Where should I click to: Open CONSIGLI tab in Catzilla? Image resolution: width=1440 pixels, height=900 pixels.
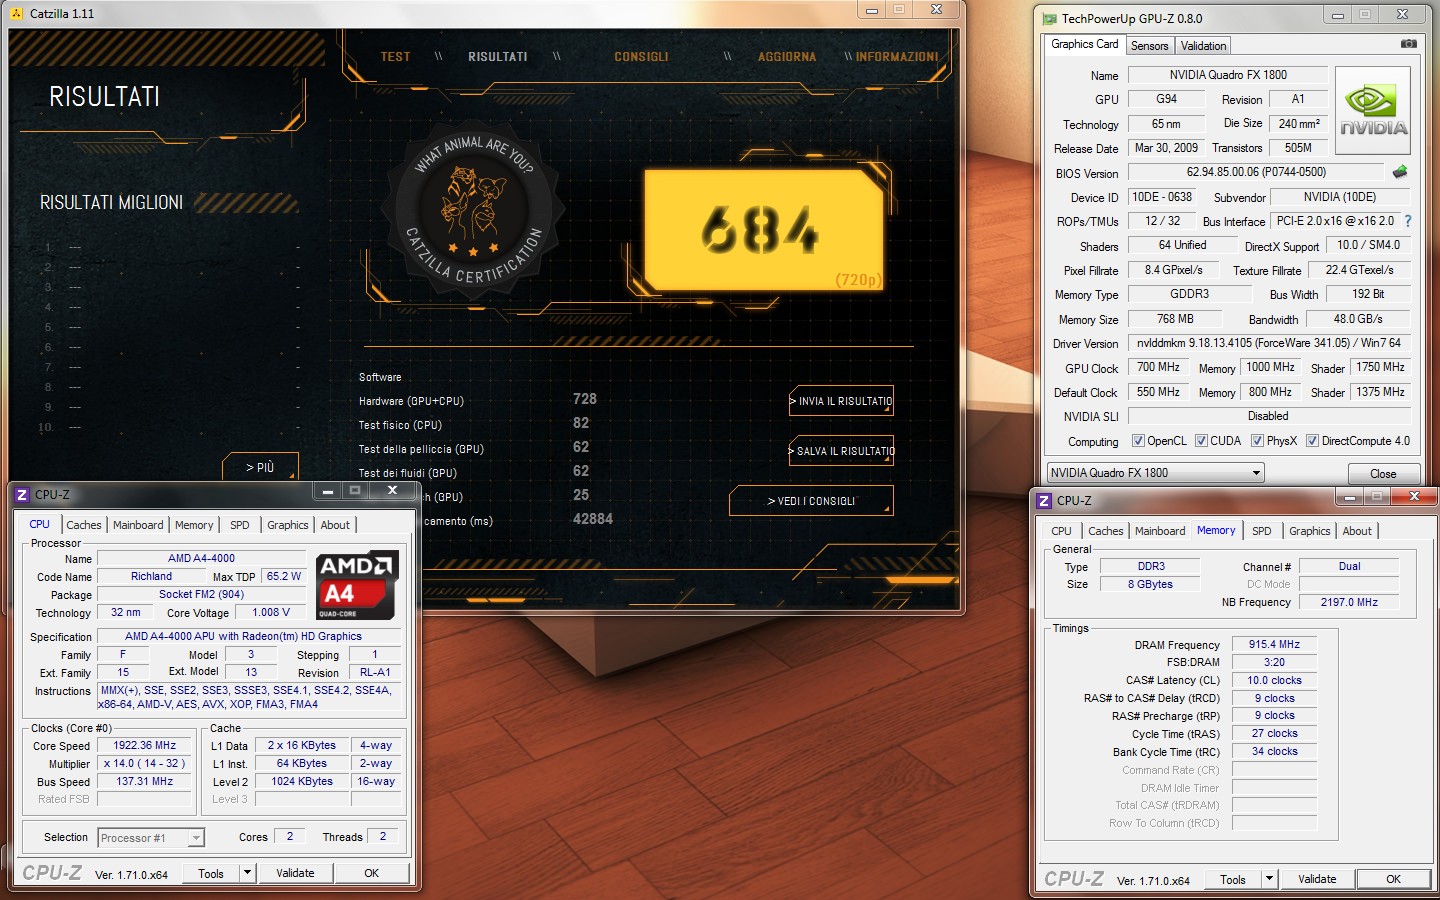pos(641,57)
